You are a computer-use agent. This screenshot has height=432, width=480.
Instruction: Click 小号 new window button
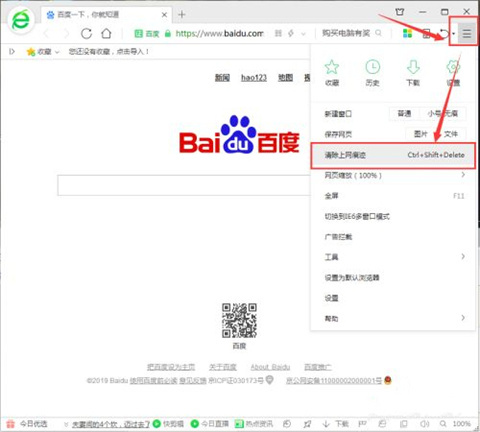point(434,114)
